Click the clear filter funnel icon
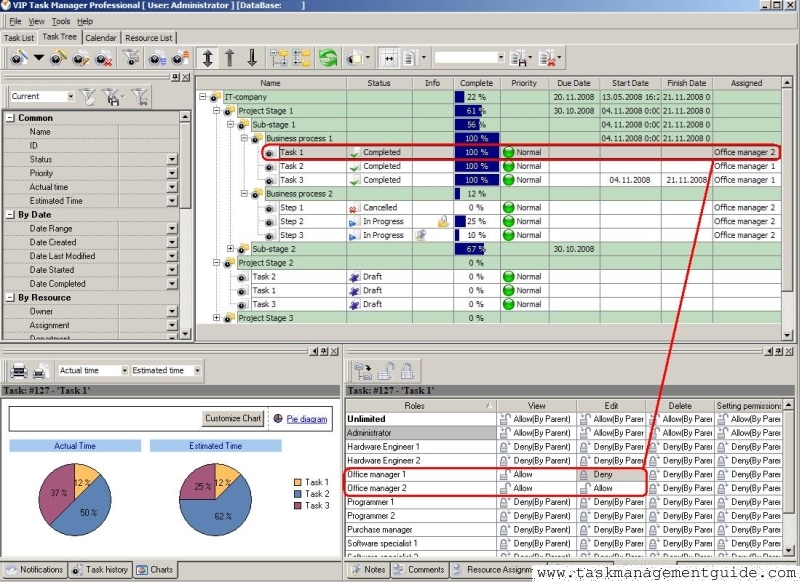Image resolution: width=800 pixels, height=582 pixels. click(140, 96)
